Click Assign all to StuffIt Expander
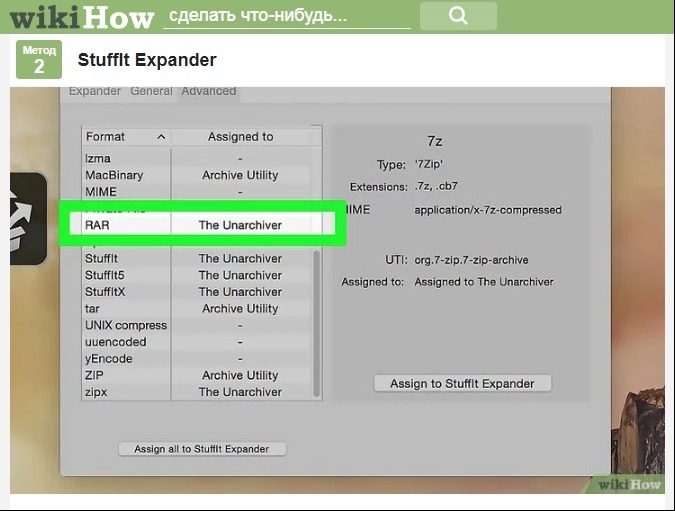The height and width of the screenshot is (511, 675). 202,449
